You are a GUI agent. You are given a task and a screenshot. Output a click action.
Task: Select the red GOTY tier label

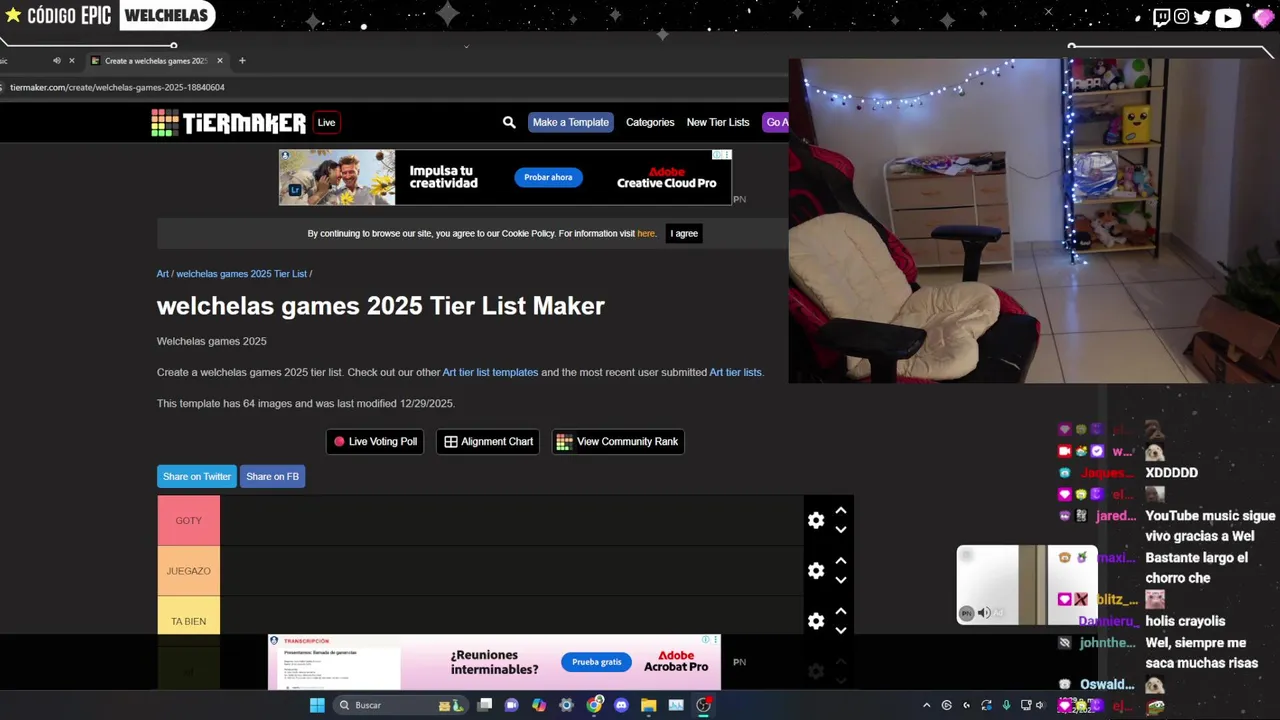tap(188, 520)
